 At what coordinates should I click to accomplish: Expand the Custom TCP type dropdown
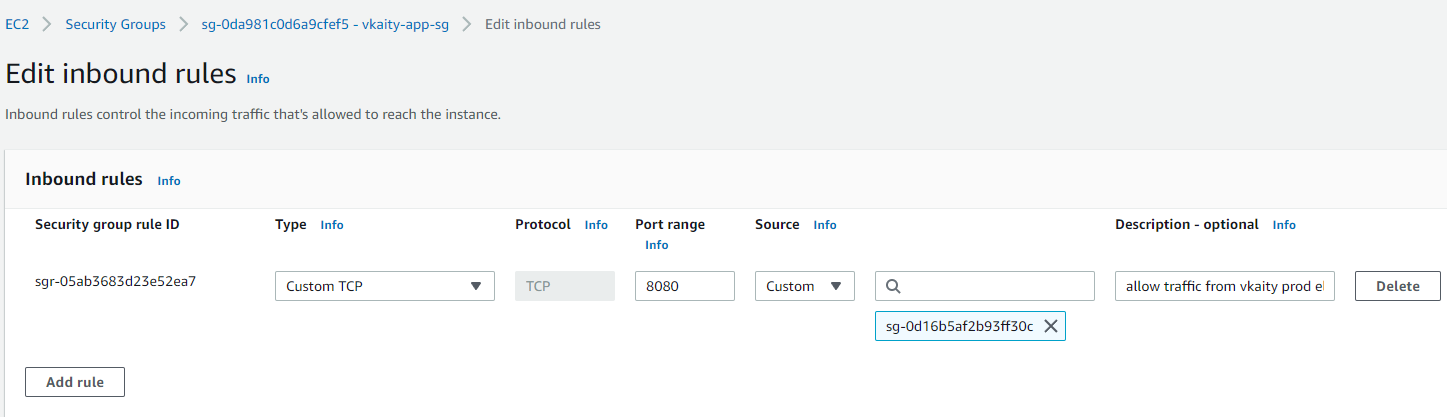[385, 286]
